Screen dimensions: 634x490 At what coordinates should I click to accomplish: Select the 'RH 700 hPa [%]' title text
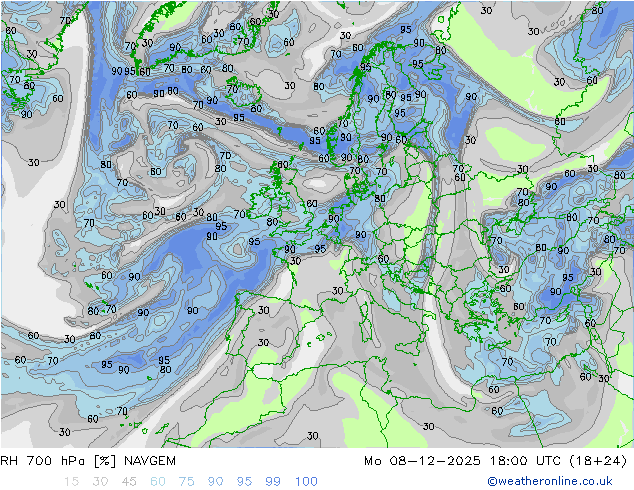click(58, 461)
